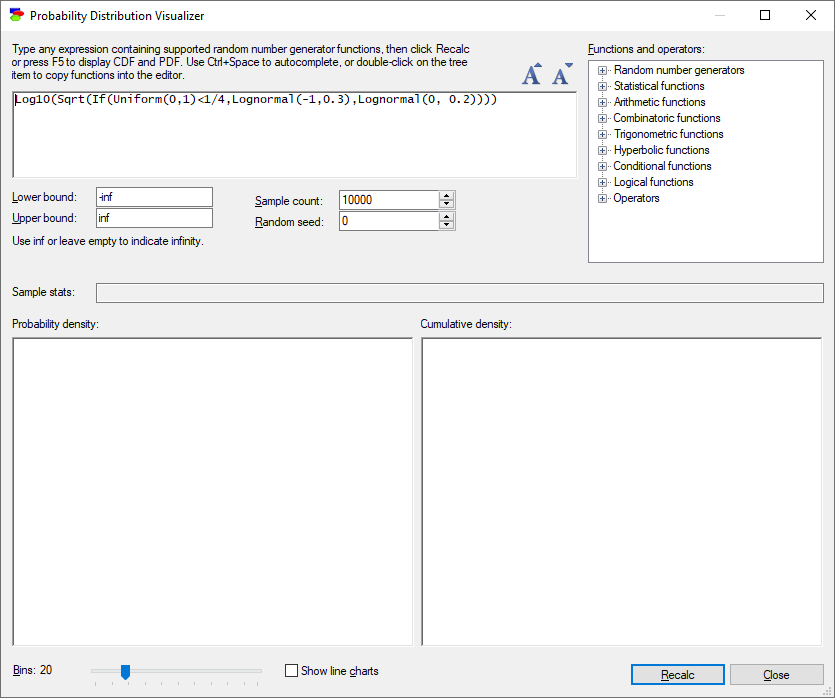Expand the Statistical functions node

tap(602, 86)
